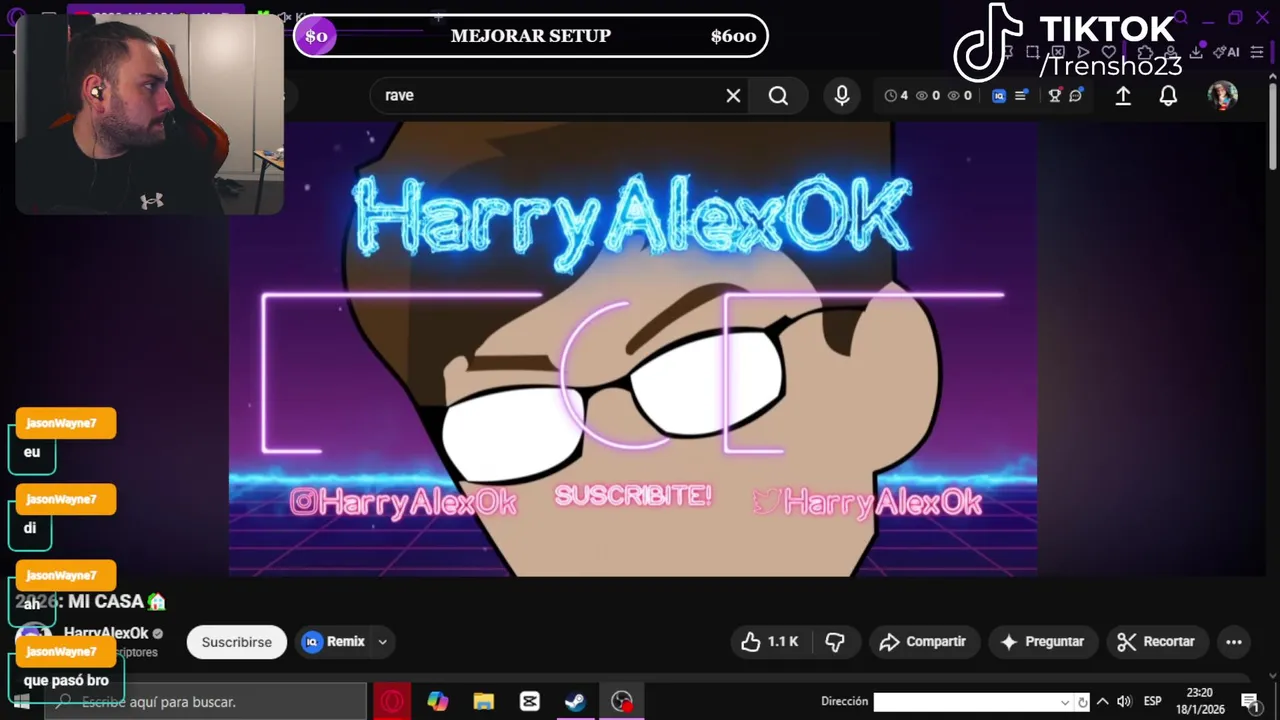Image resolution: width=1280 pixels, height=720 pixels.
Task: Open the upload arrow icon
Action: click(x=1123, y=95)
